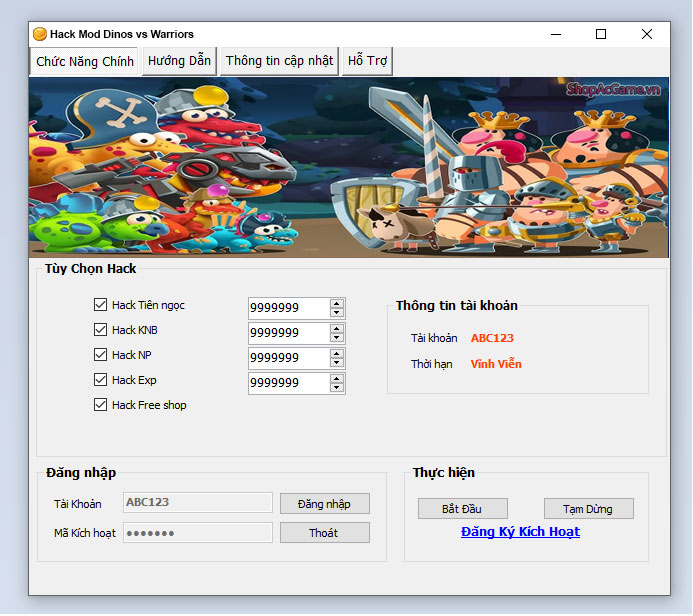
Task: Disable the Hack Exp checkbox
Action: point(100,380)
